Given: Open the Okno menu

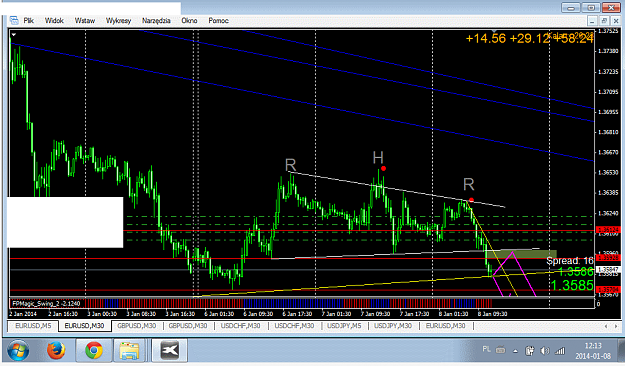Looking at the screenshot, I should point(189,20).
